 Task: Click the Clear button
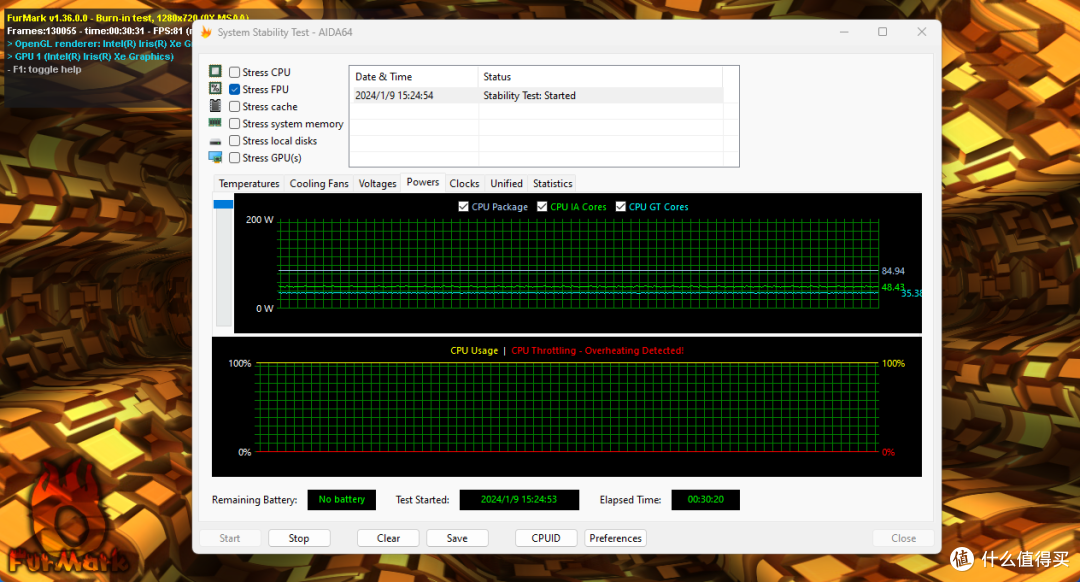tap(388, 538)
